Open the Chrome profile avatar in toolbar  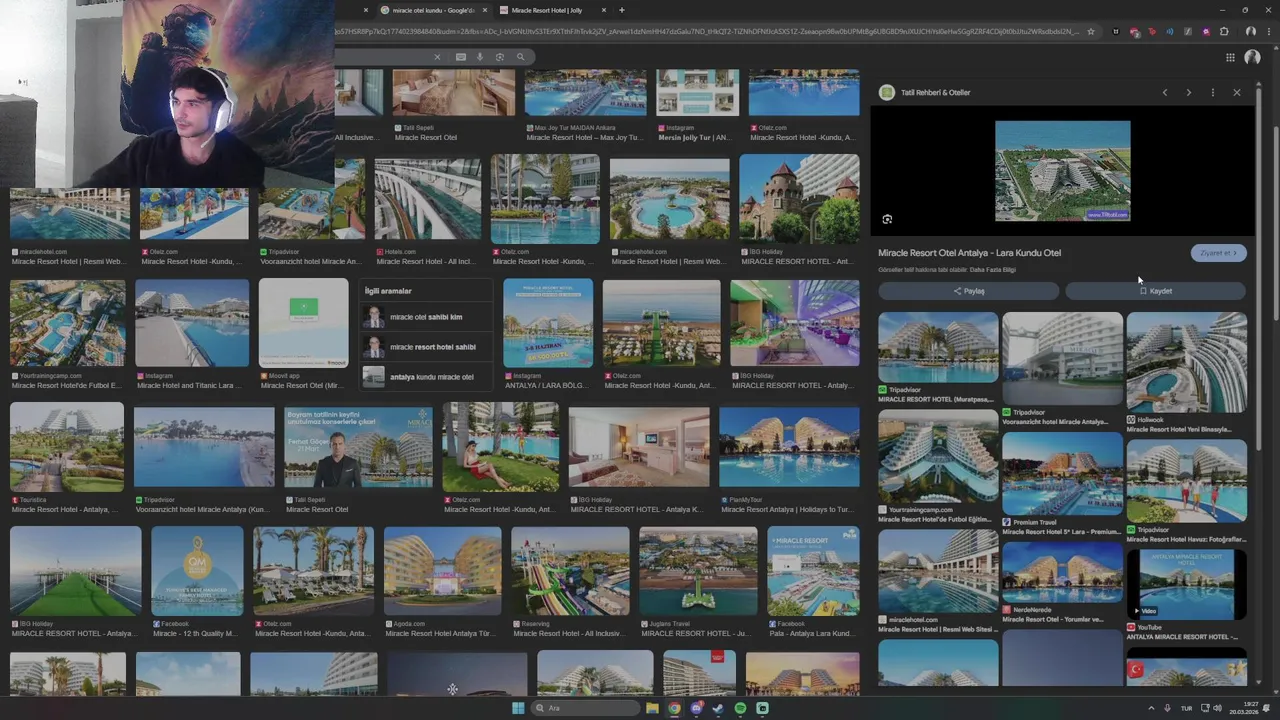1250,31
